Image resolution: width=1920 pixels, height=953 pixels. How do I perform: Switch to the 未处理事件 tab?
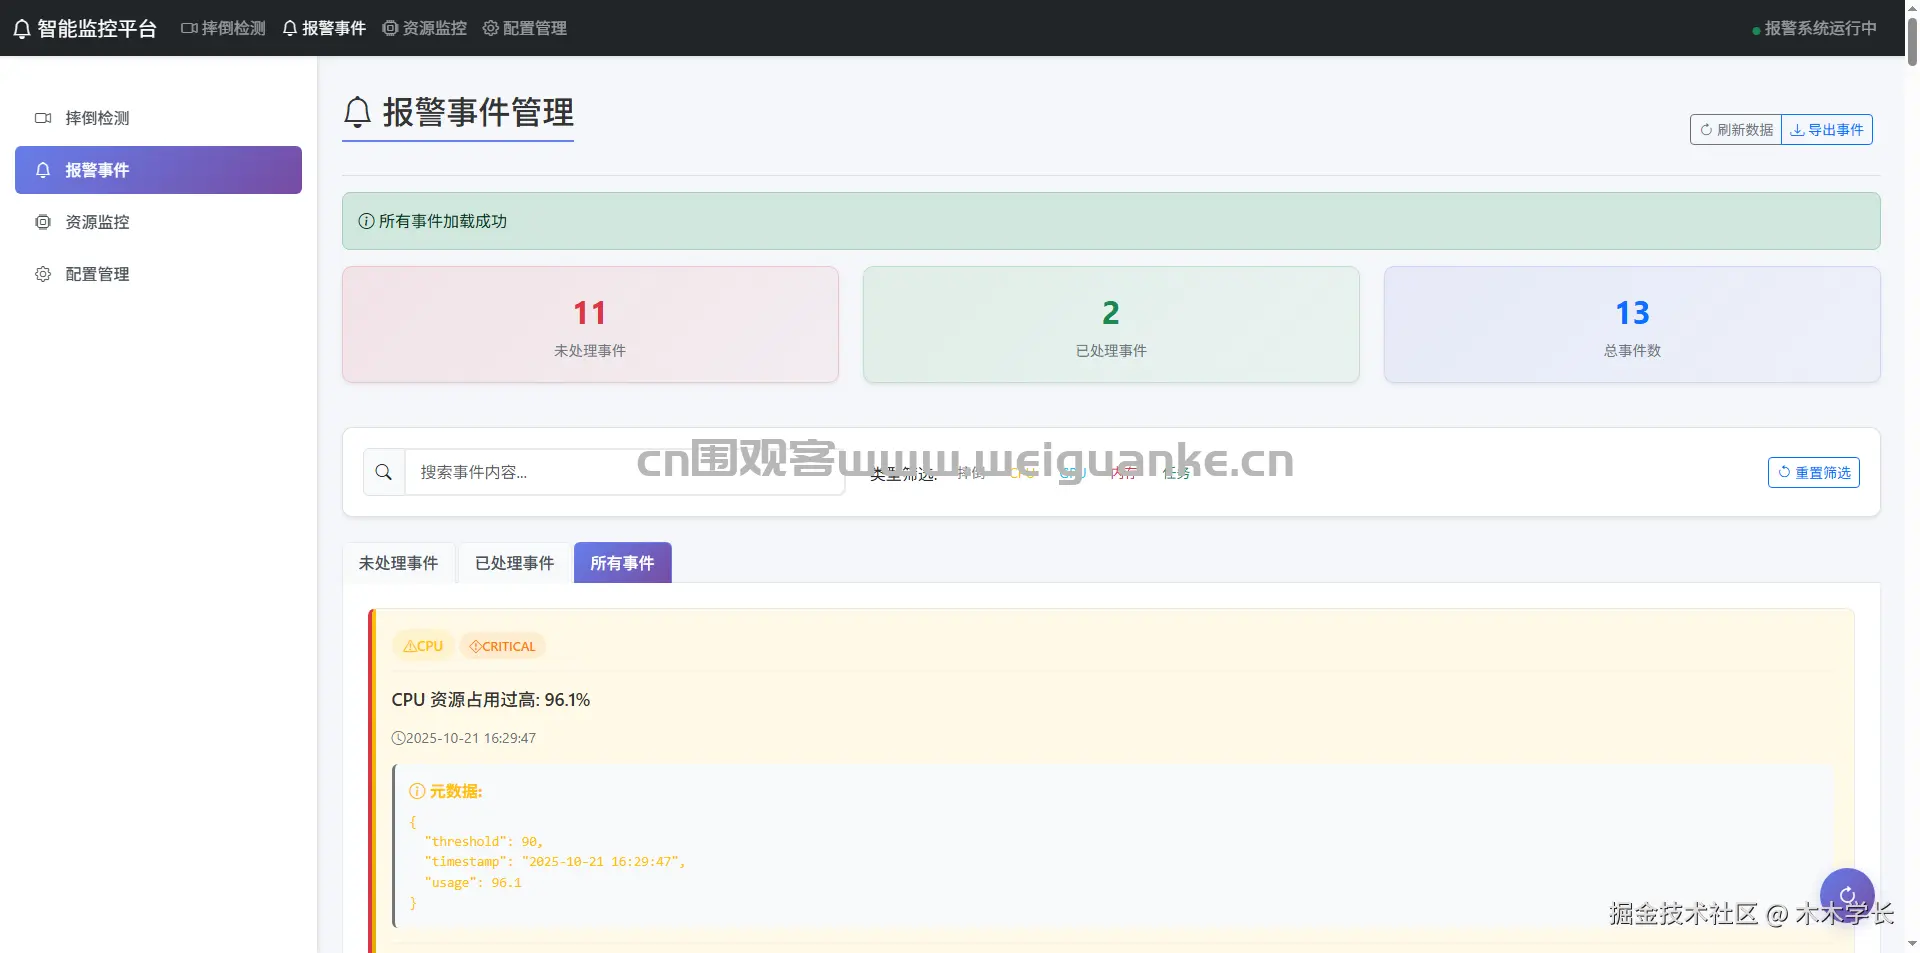pos(398,563)
